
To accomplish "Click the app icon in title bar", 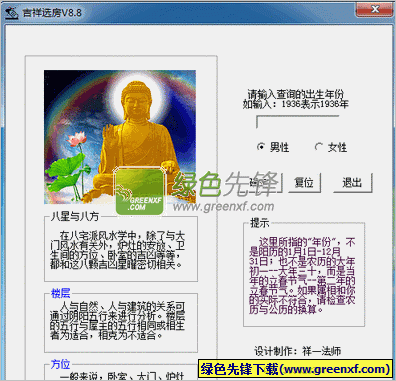I will click(11, 13).
